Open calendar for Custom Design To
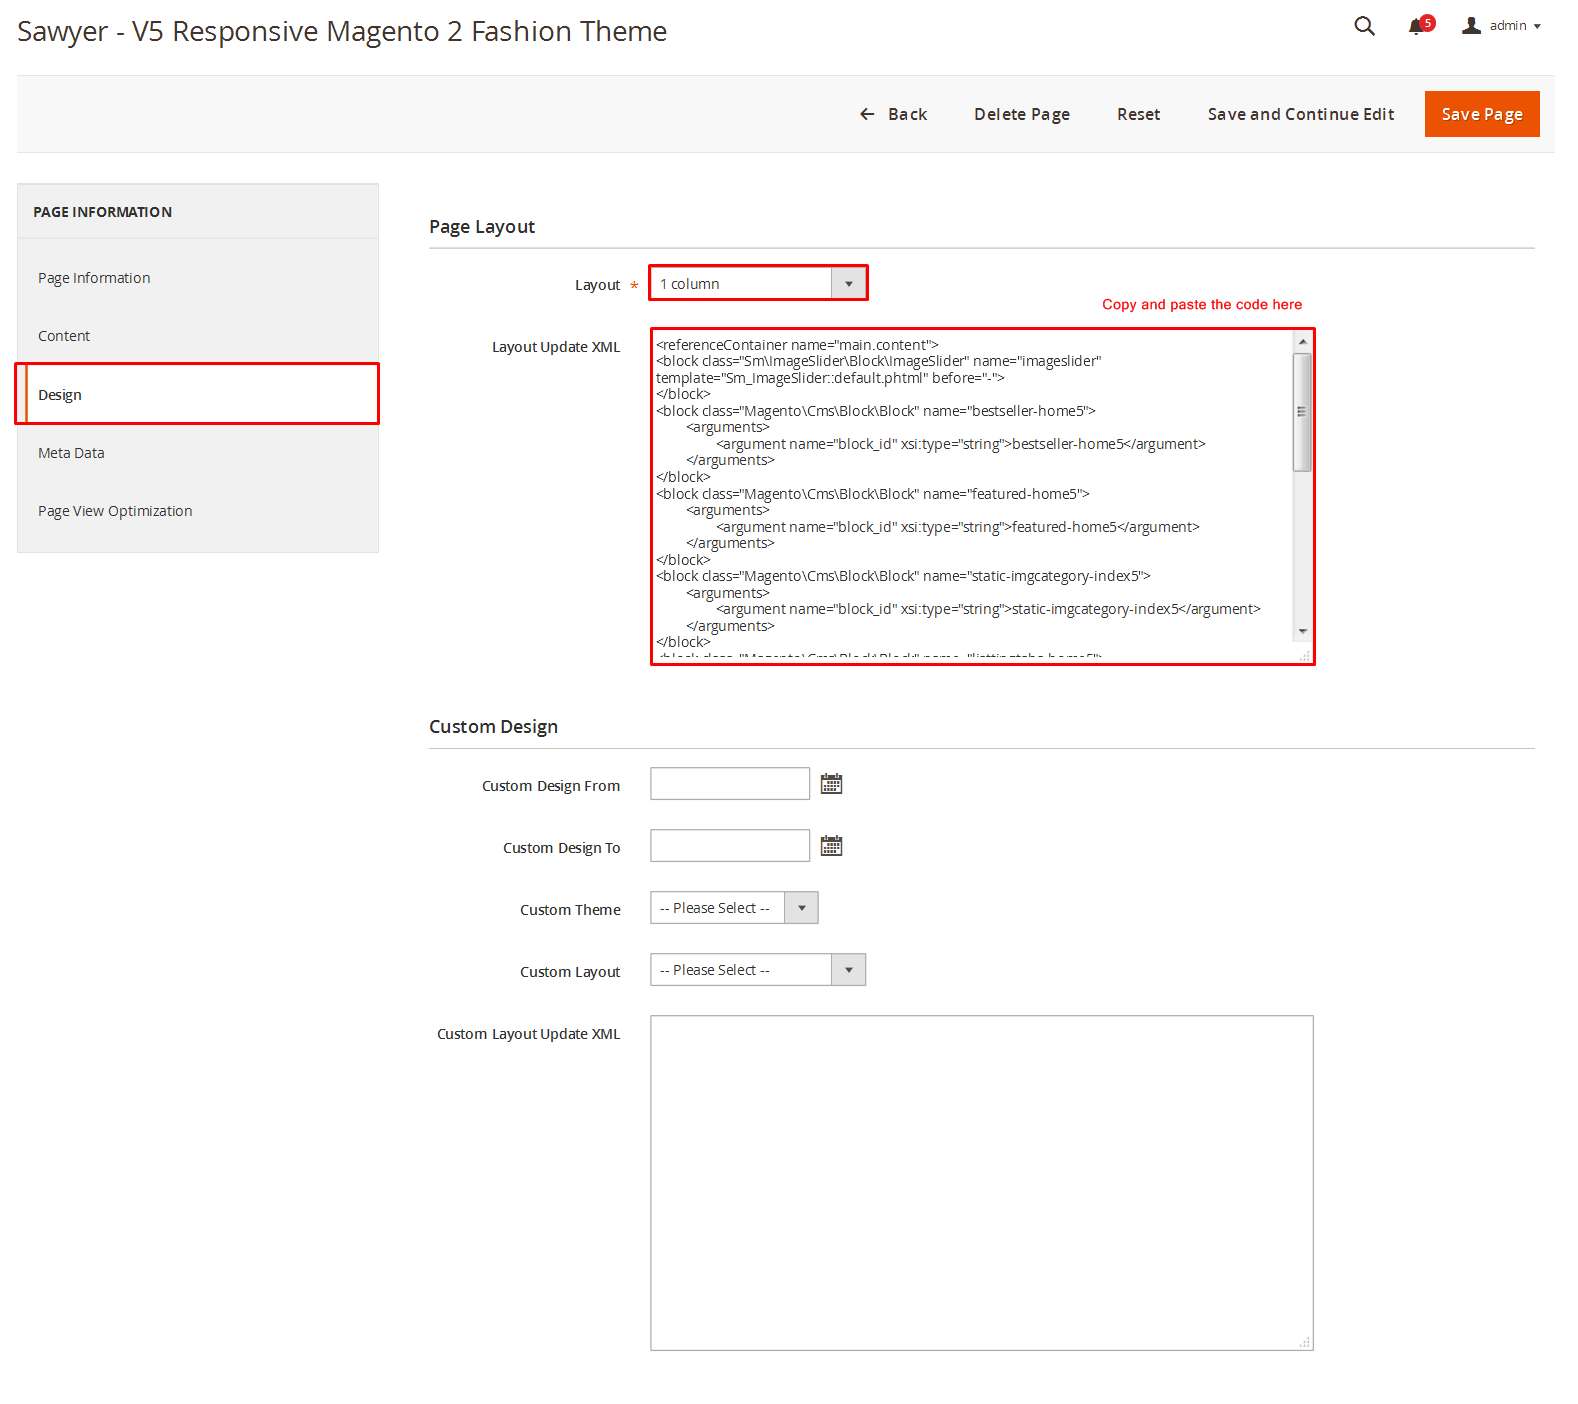Screen dimensions: 1578x1404 831,846
